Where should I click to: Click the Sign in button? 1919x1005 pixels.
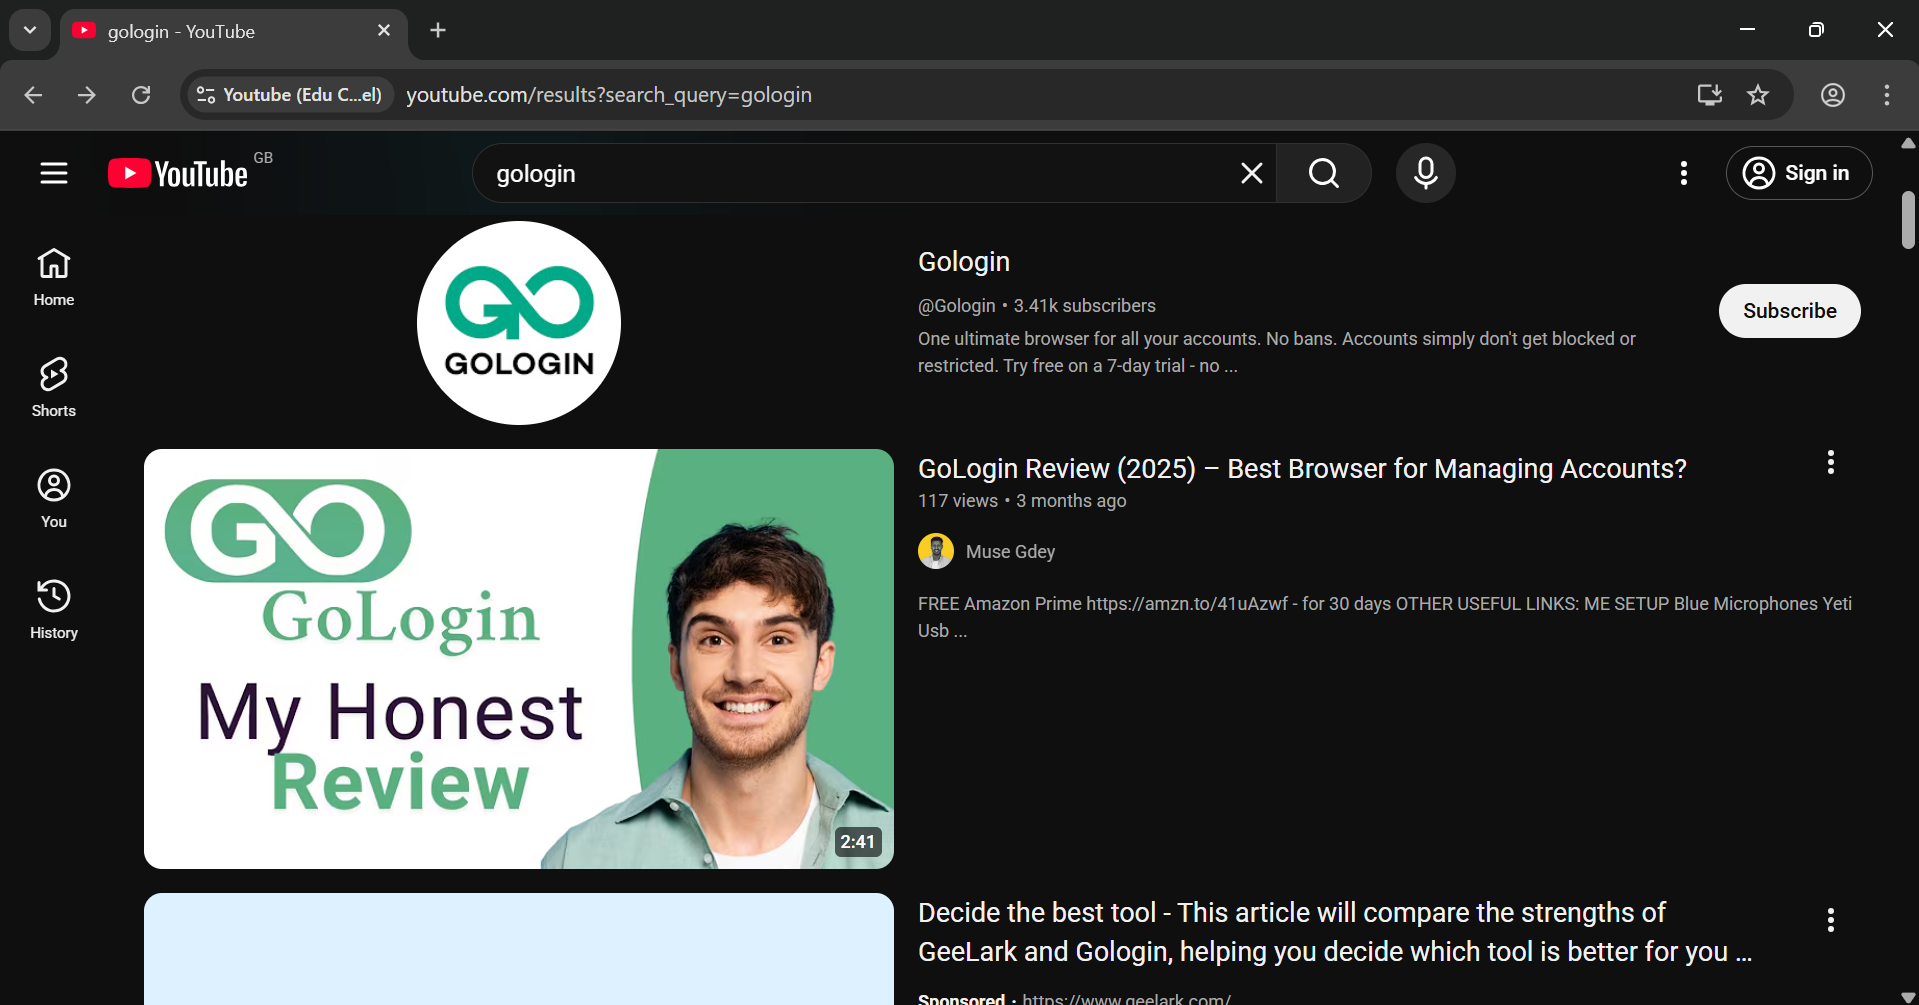[x=1798, y=173]
